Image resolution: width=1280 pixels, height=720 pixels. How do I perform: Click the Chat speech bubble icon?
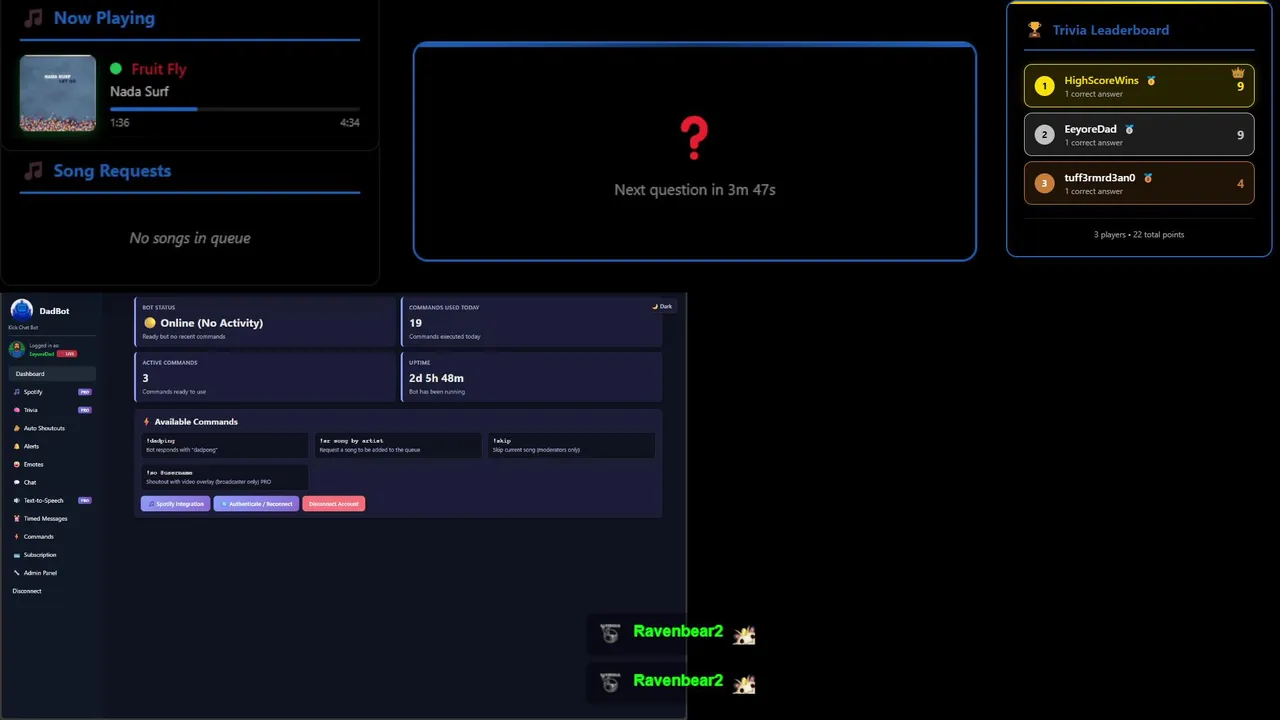(x=16, y=482)
